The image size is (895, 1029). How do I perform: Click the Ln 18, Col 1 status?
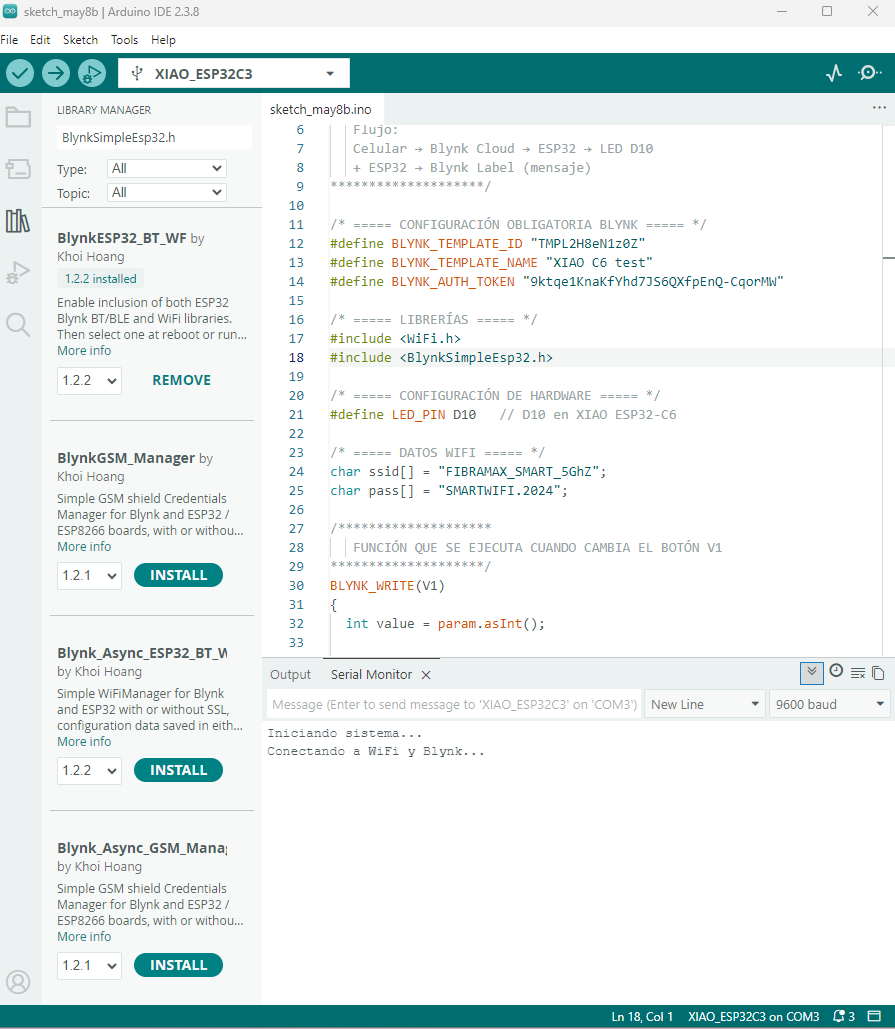642,1017
